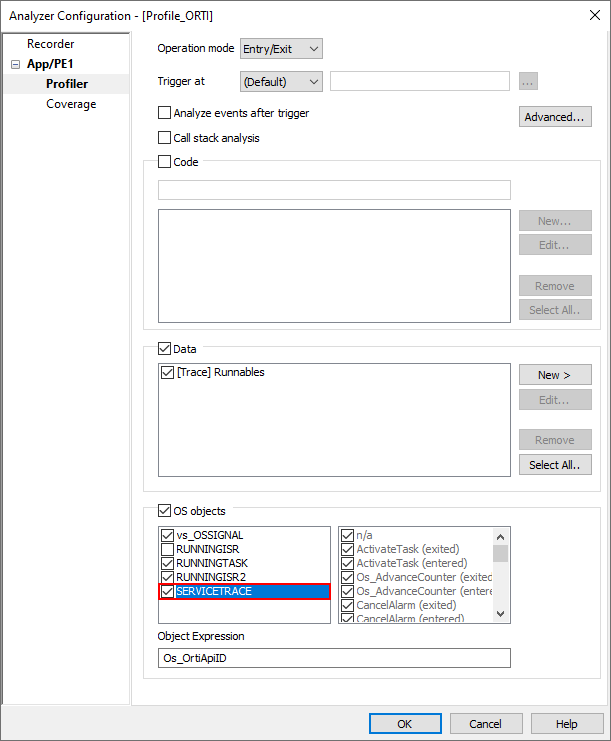Click the Object Expression input field
This screenshot has width=611, height=741.
tap(334, 657)
